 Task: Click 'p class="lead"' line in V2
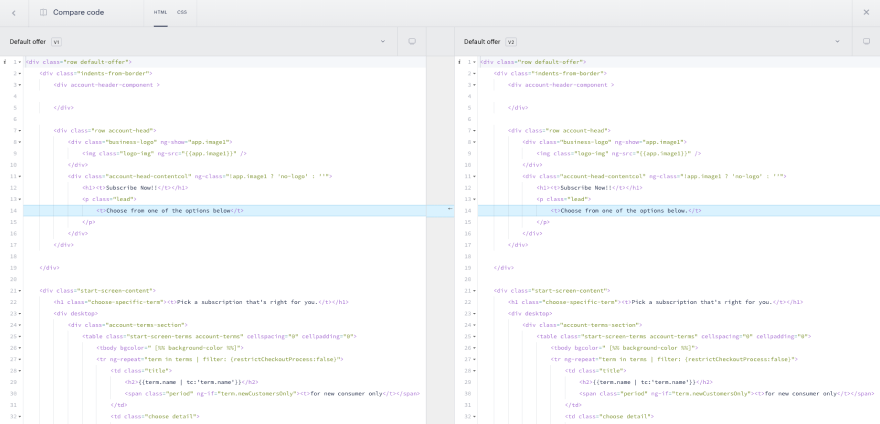pos(564,199)
